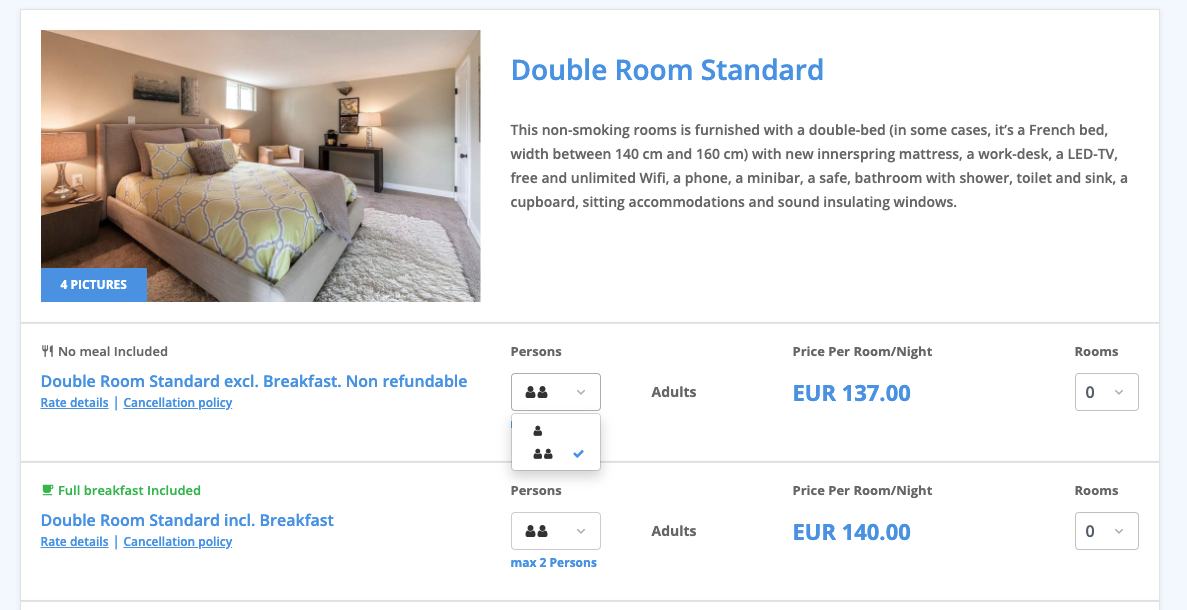The image size is (1187, 610).
Task: View Cancellation policy for the non-refundable rate
Action: click(x=178, y=403)
